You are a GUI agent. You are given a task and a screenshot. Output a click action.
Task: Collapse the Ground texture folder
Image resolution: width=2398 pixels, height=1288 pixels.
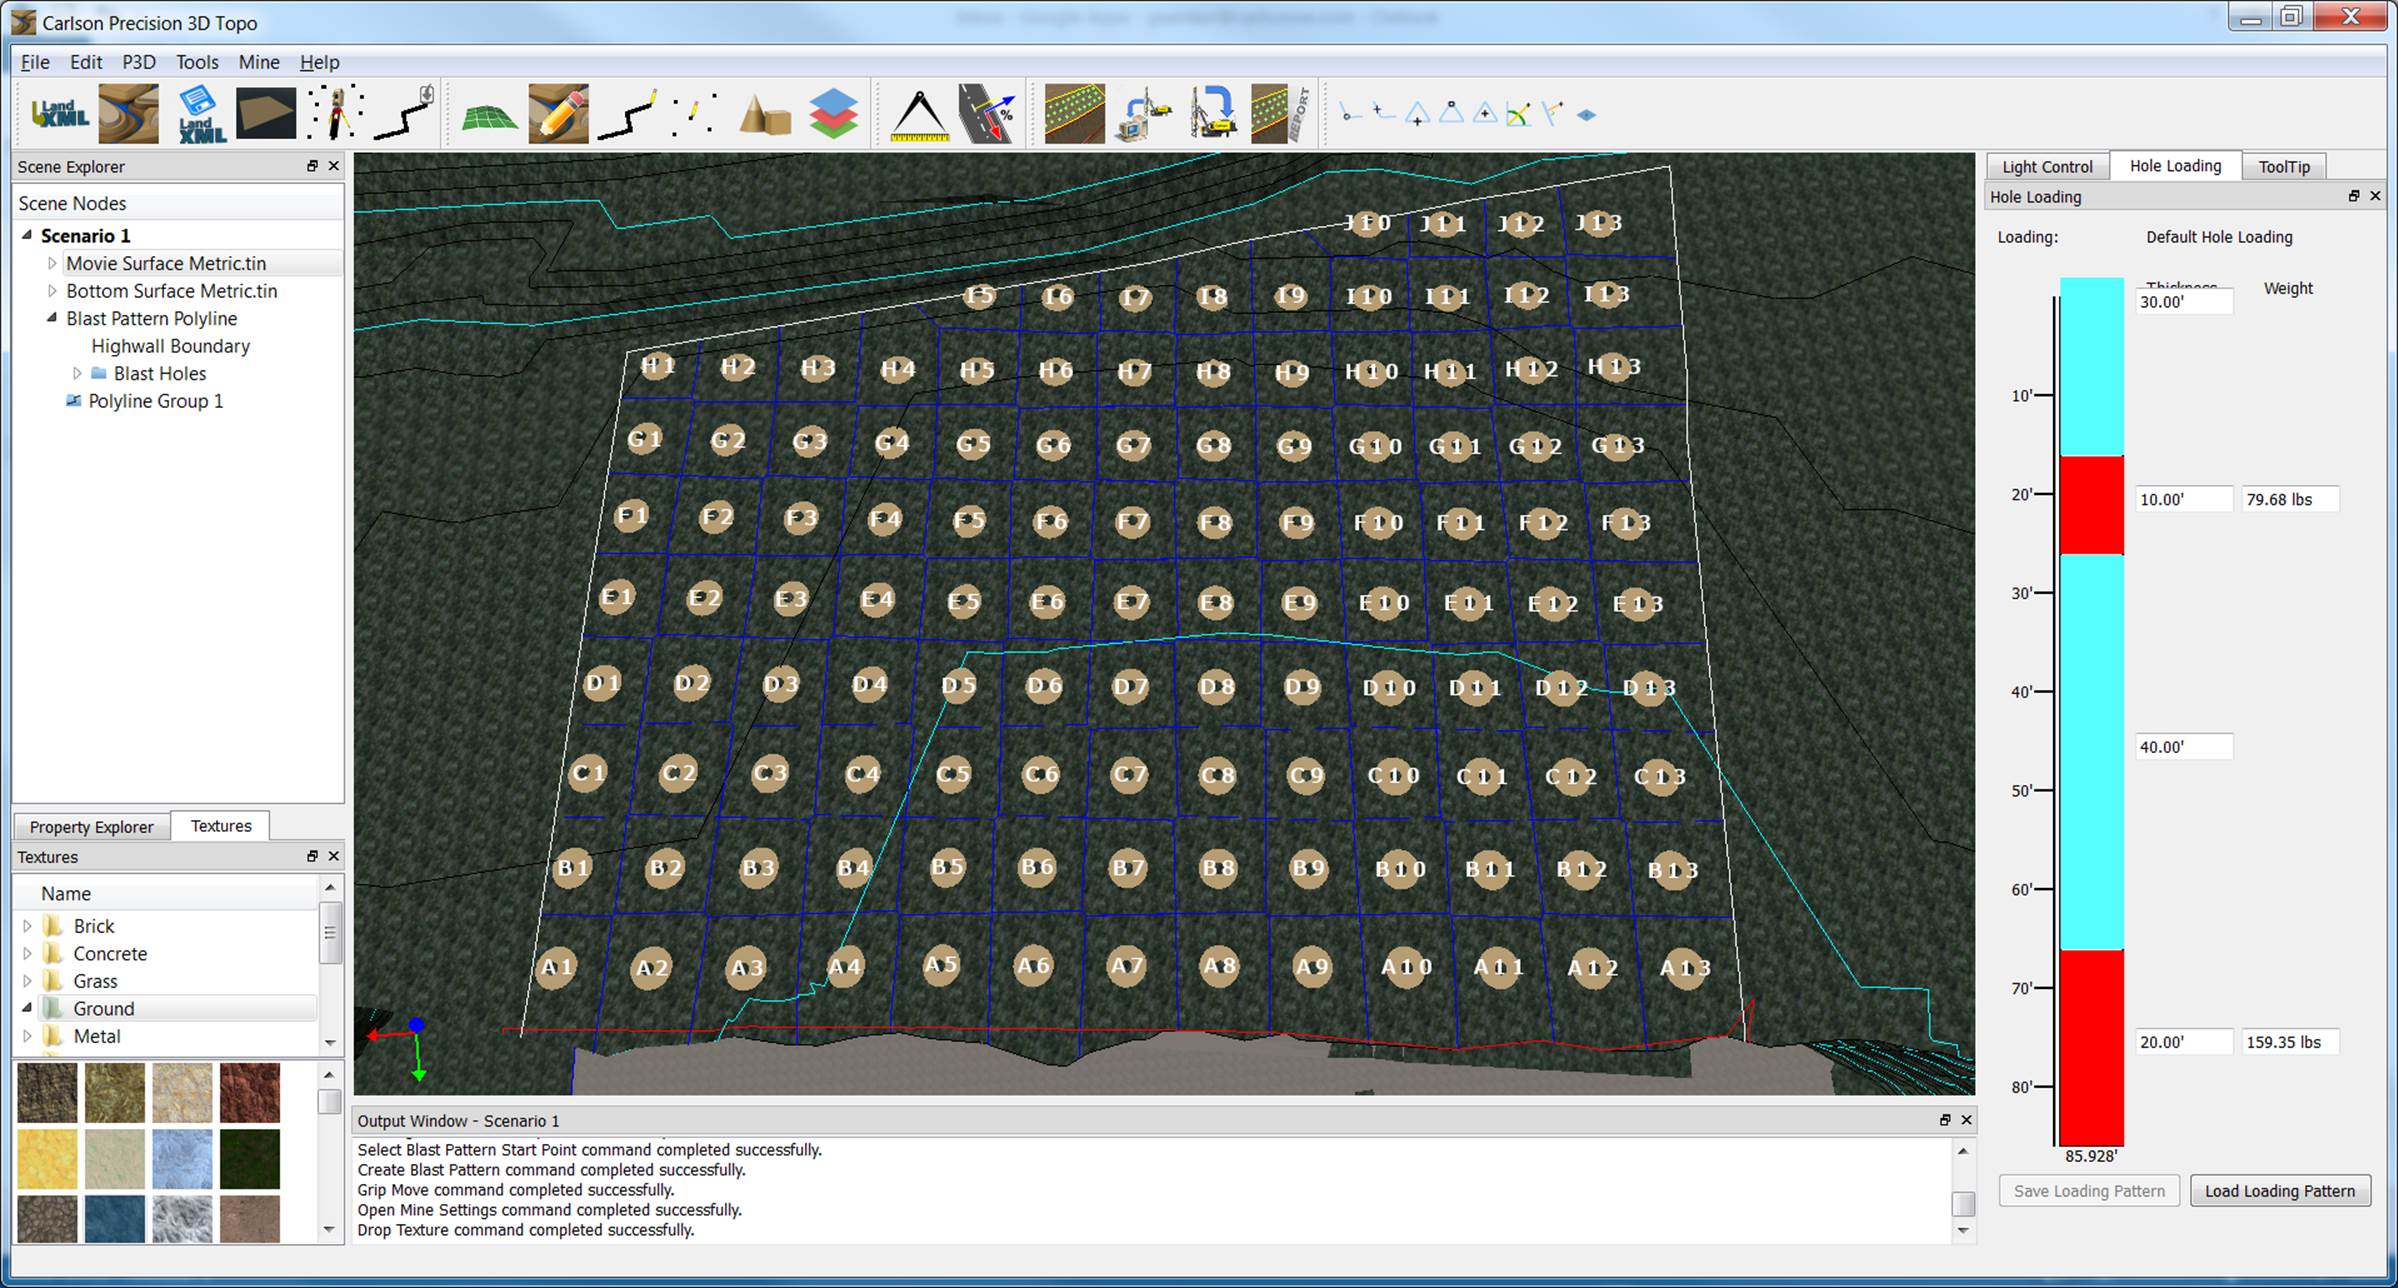(27, 1008)
